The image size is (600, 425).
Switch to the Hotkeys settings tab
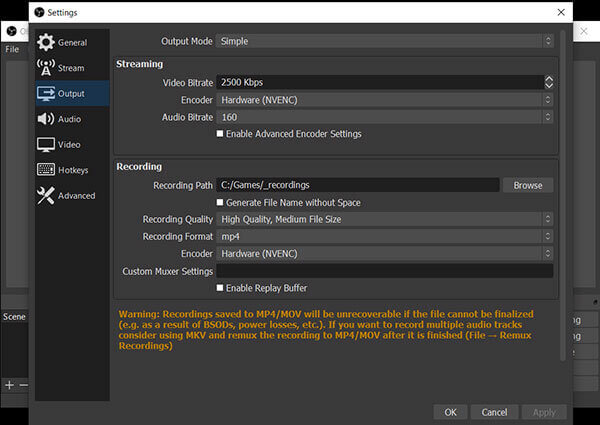[x=72, y=170]
